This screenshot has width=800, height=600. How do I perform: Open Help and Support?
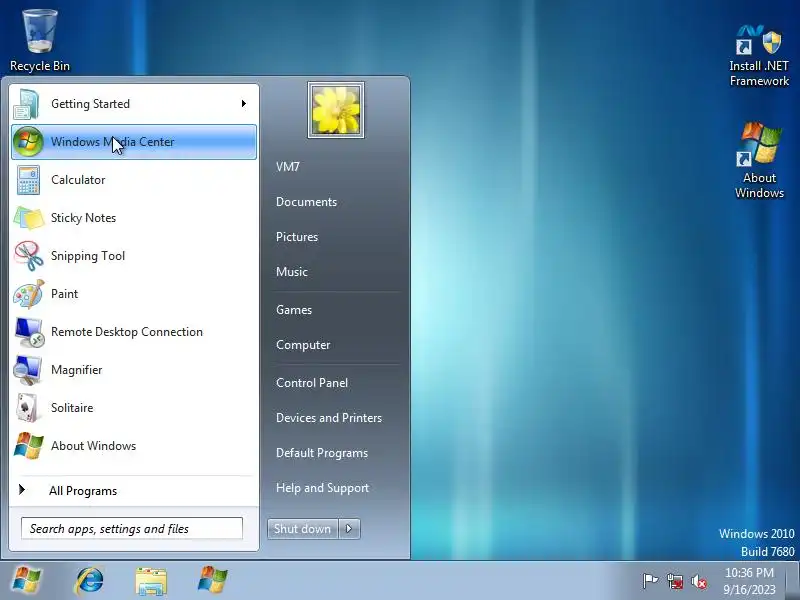(322, 488)
